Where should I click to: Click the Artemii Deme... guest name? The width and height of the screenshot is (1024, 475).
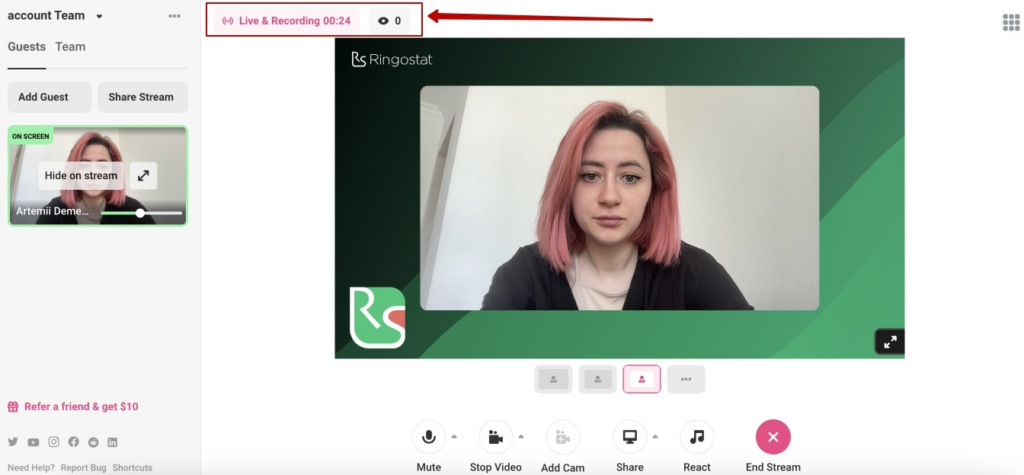pyautogui.click(x=52, y=212)
